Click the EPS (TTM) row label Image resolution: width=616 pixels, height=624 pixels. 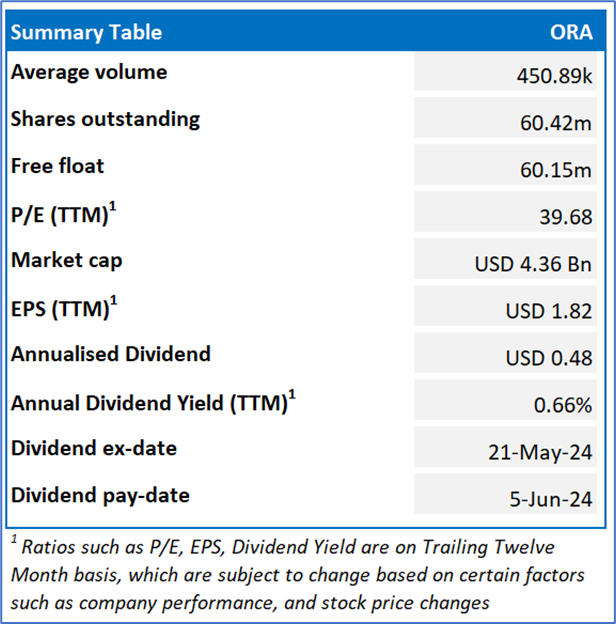point(64,308)
